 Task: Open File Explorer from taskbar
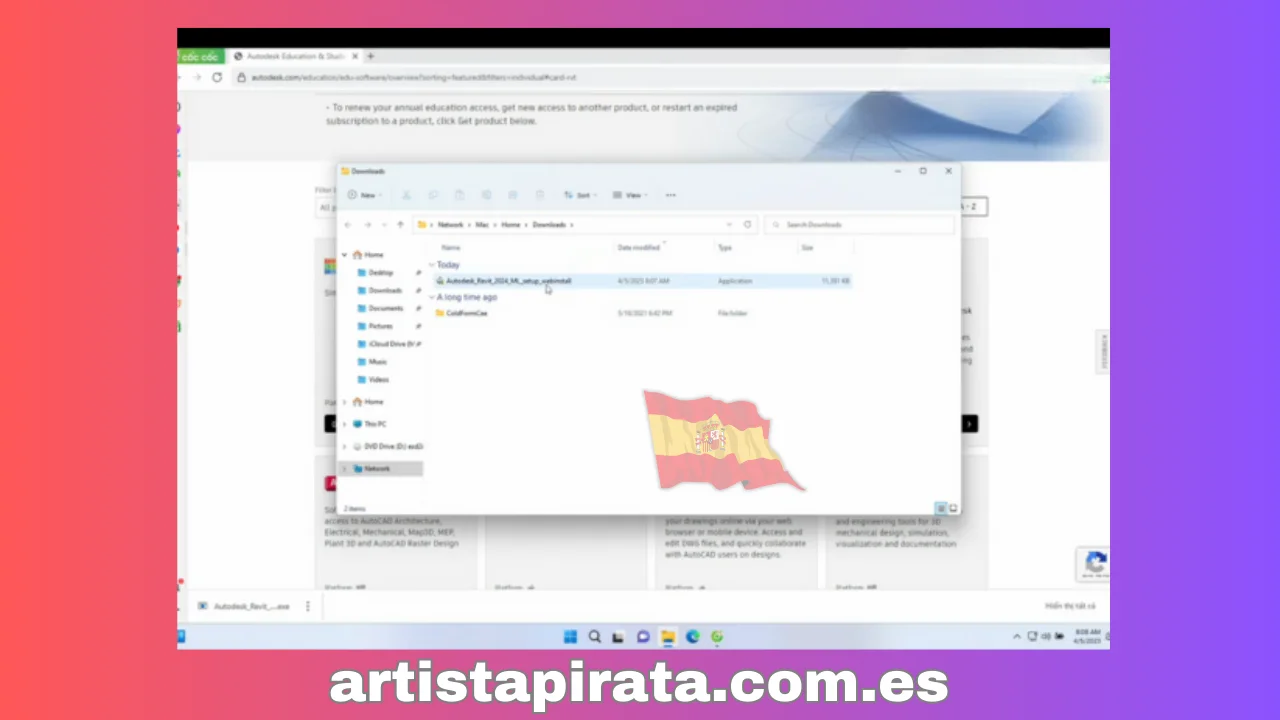tap(668, 636)
